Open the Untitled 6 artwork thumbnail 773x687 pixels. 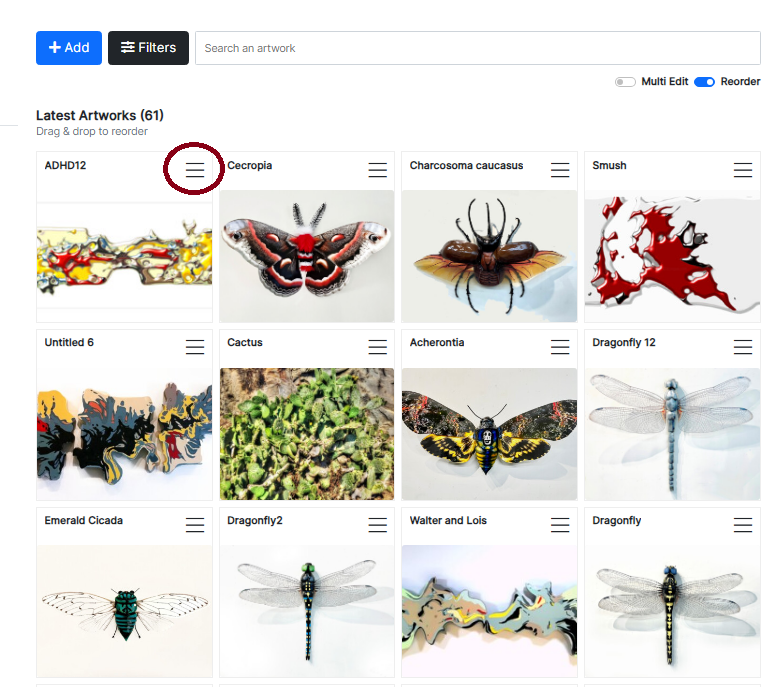(124, 434)
